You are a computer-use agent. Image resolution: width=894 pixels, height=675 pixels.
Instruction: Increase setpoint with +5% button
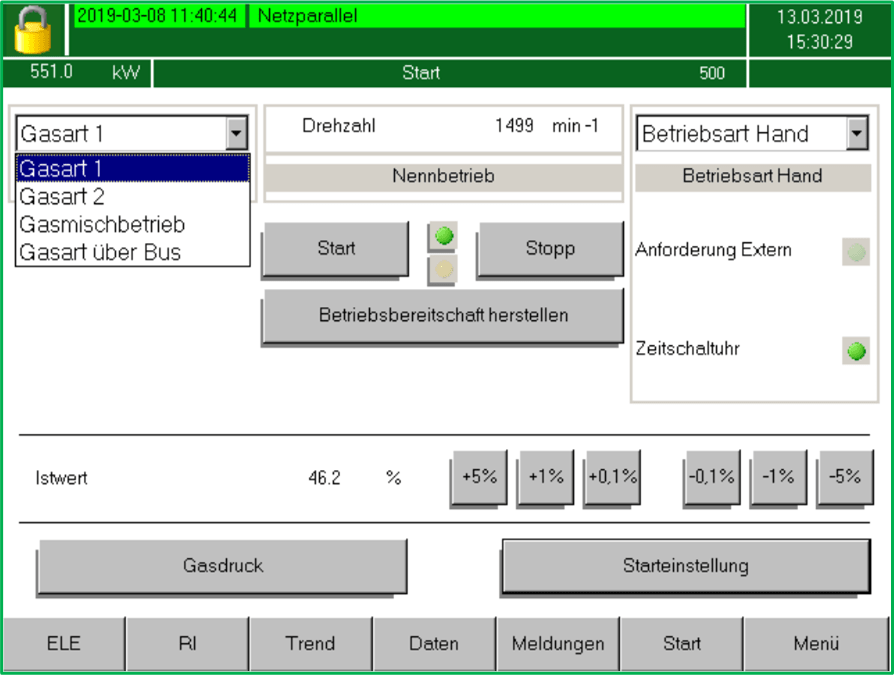tap(479, 478)
